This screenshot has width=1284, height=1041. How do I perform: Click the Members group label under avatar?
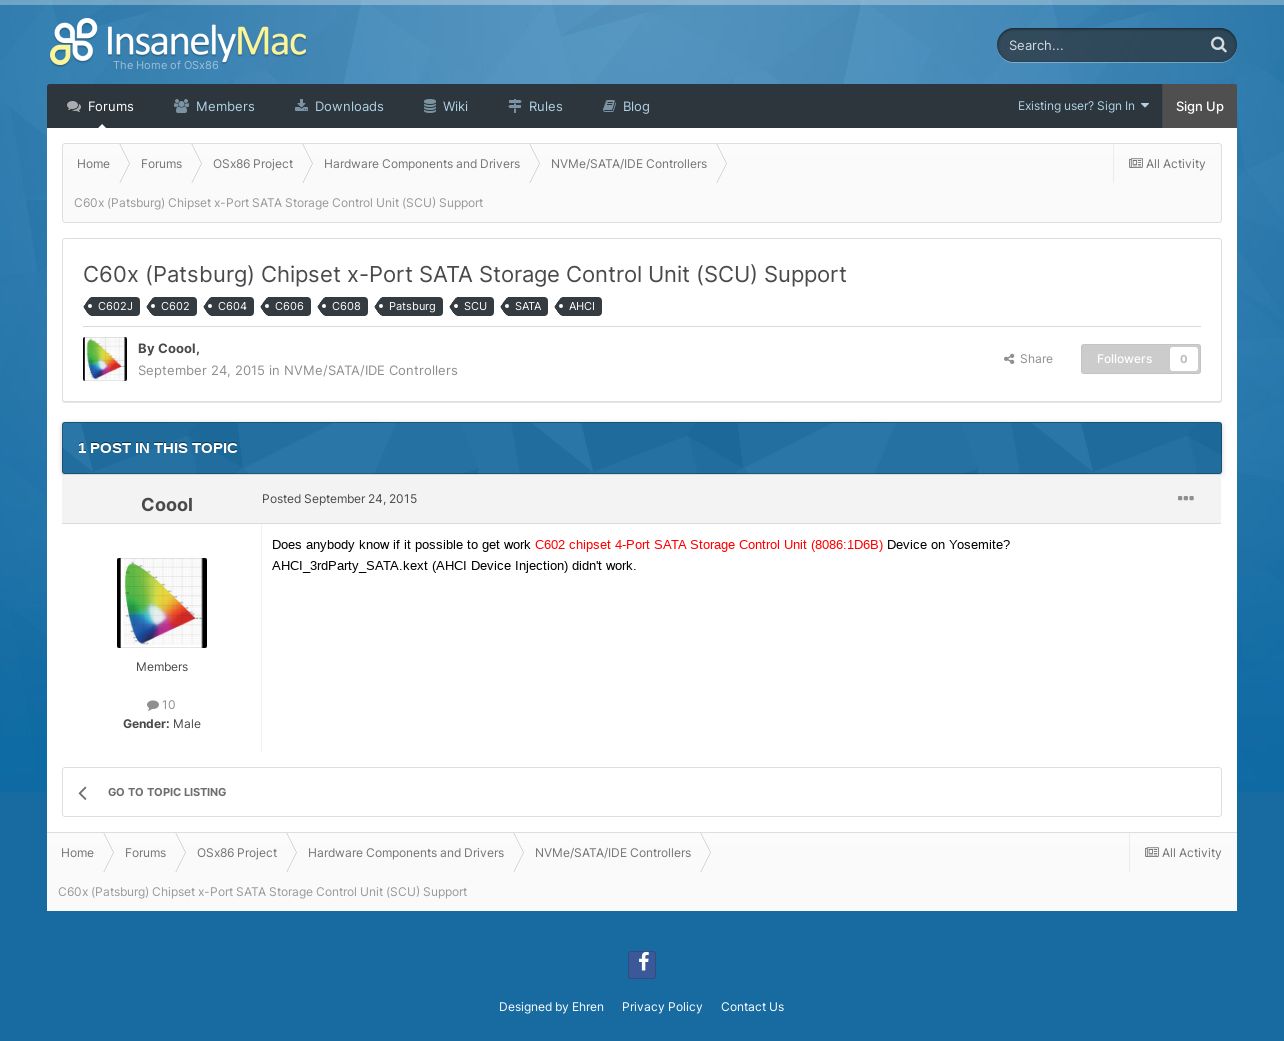(x=162, y=667)
